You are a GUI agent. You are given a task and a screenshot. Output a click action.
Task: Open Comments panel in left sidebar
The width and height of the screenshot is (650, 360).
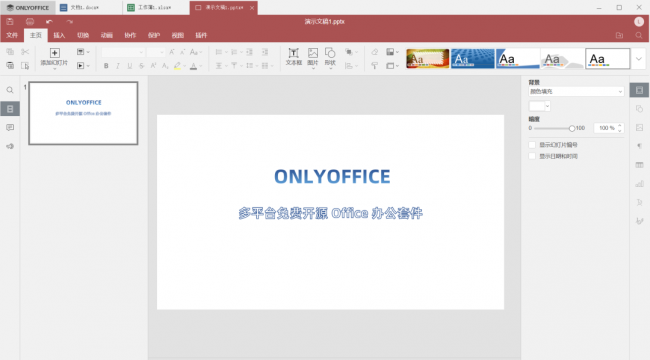(10, 127)
